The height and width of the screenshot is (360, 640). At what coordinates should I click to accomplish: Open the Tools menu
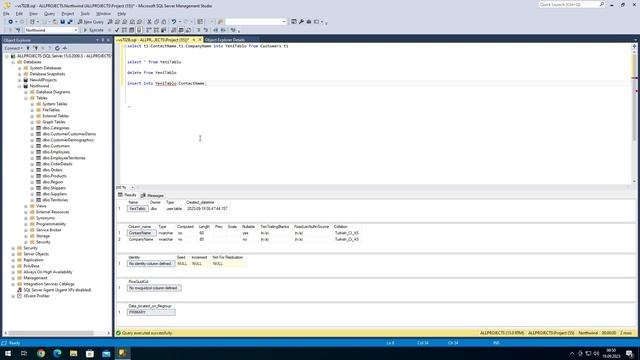[x=85, y=13]
